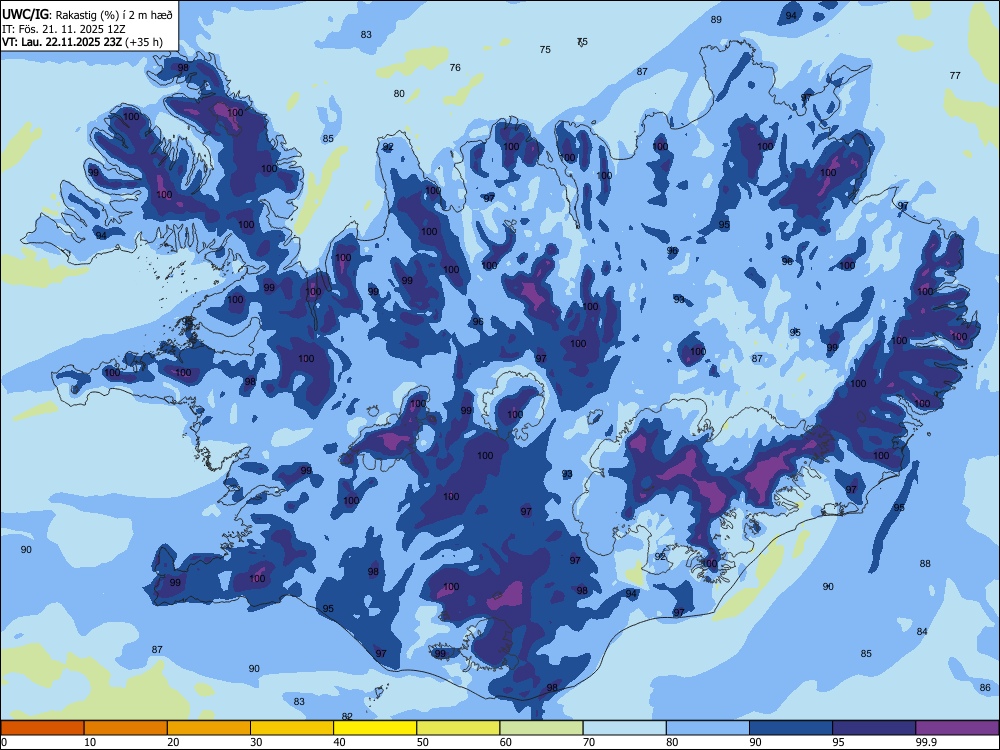Pick the pale green 60–70 legend swatch
Viewport: 1000px width, 750px height.
pyautogui.click(x=541, y=728)
